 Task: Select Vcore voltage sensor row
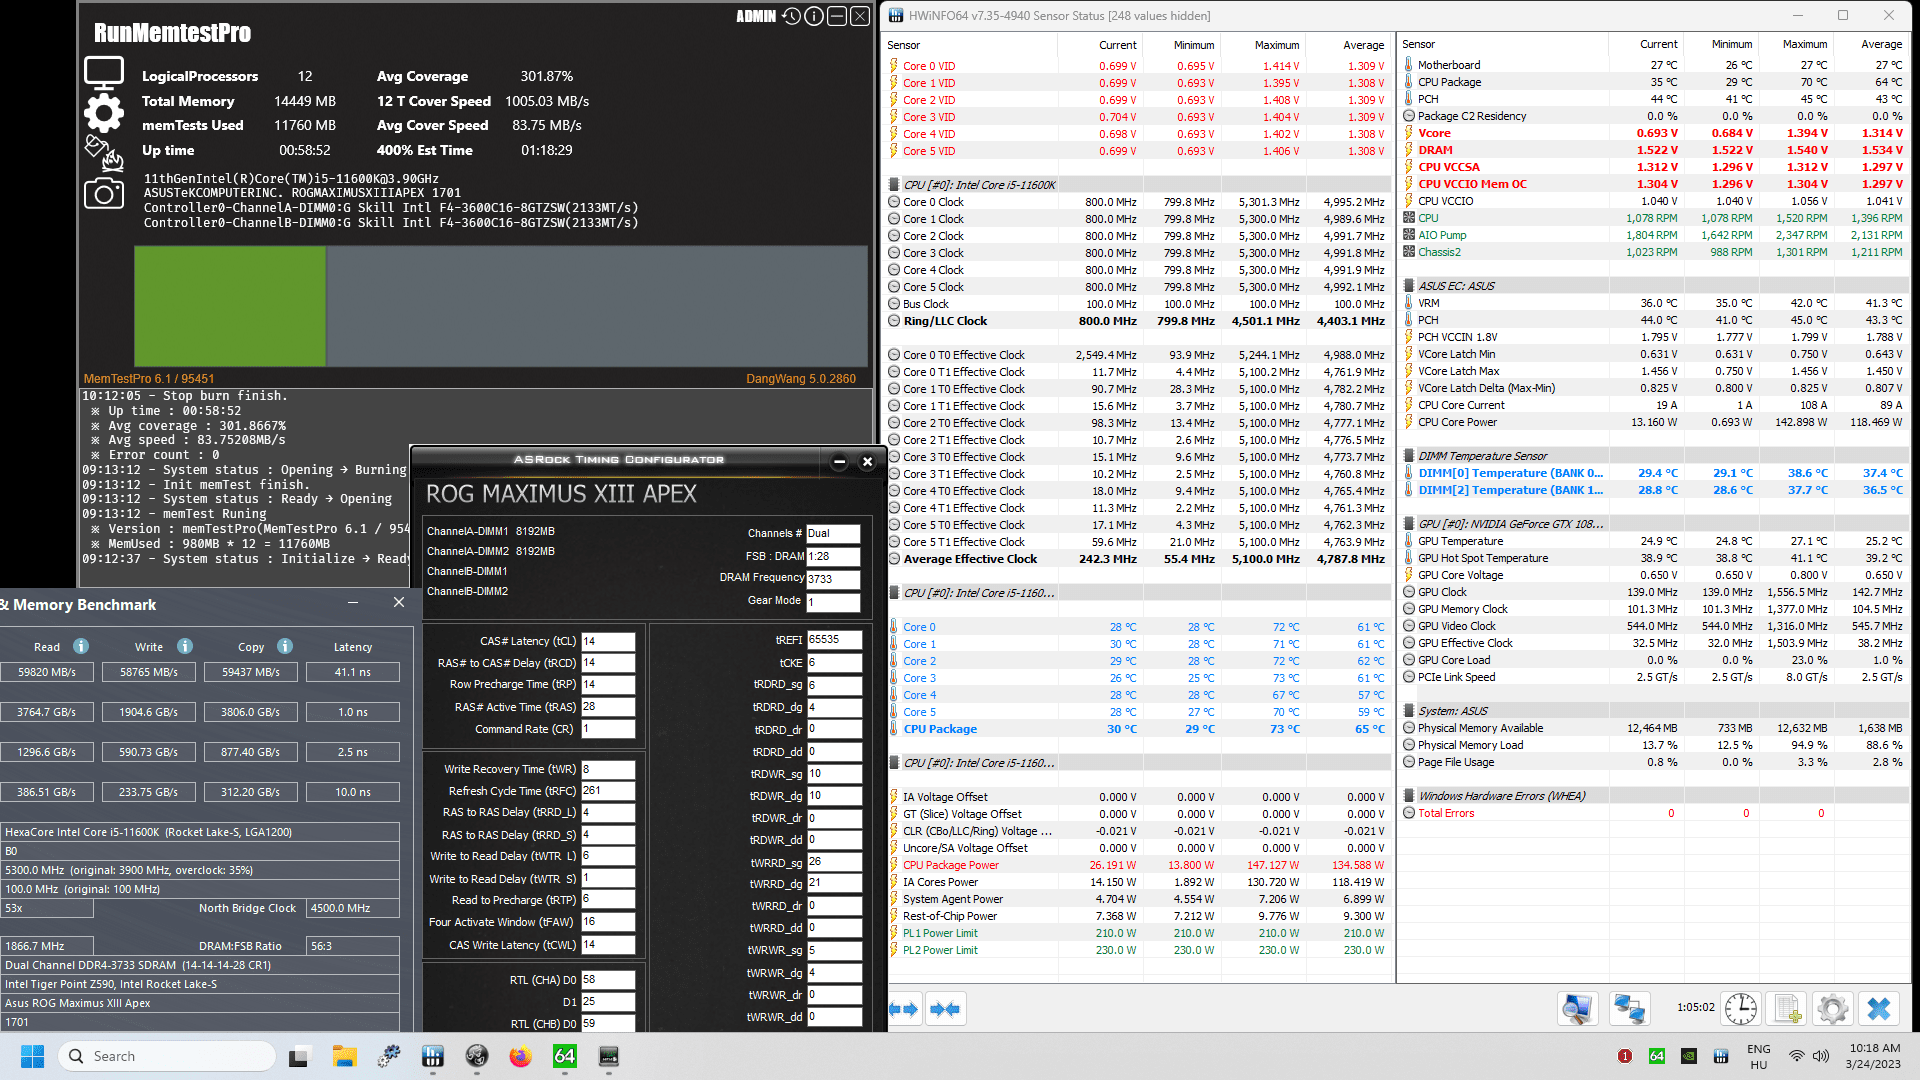click(1656, 133)
